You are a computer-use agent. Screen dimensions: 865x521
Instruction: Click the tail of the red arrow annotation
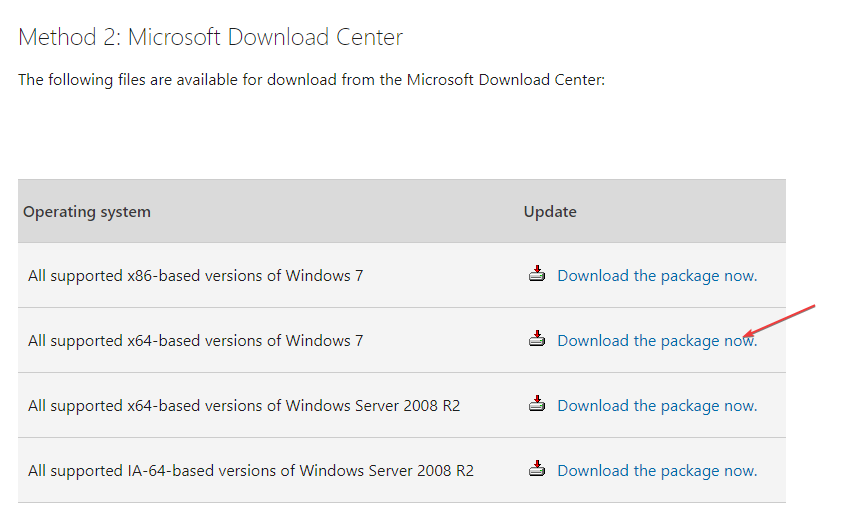812,306
